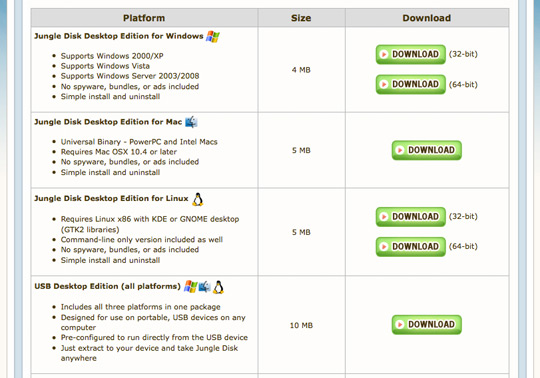Viewport: 540px width, 378px height.
Task: Click the Windows logo in USB Desktop Edition row
Action: (x=190, y=286)
